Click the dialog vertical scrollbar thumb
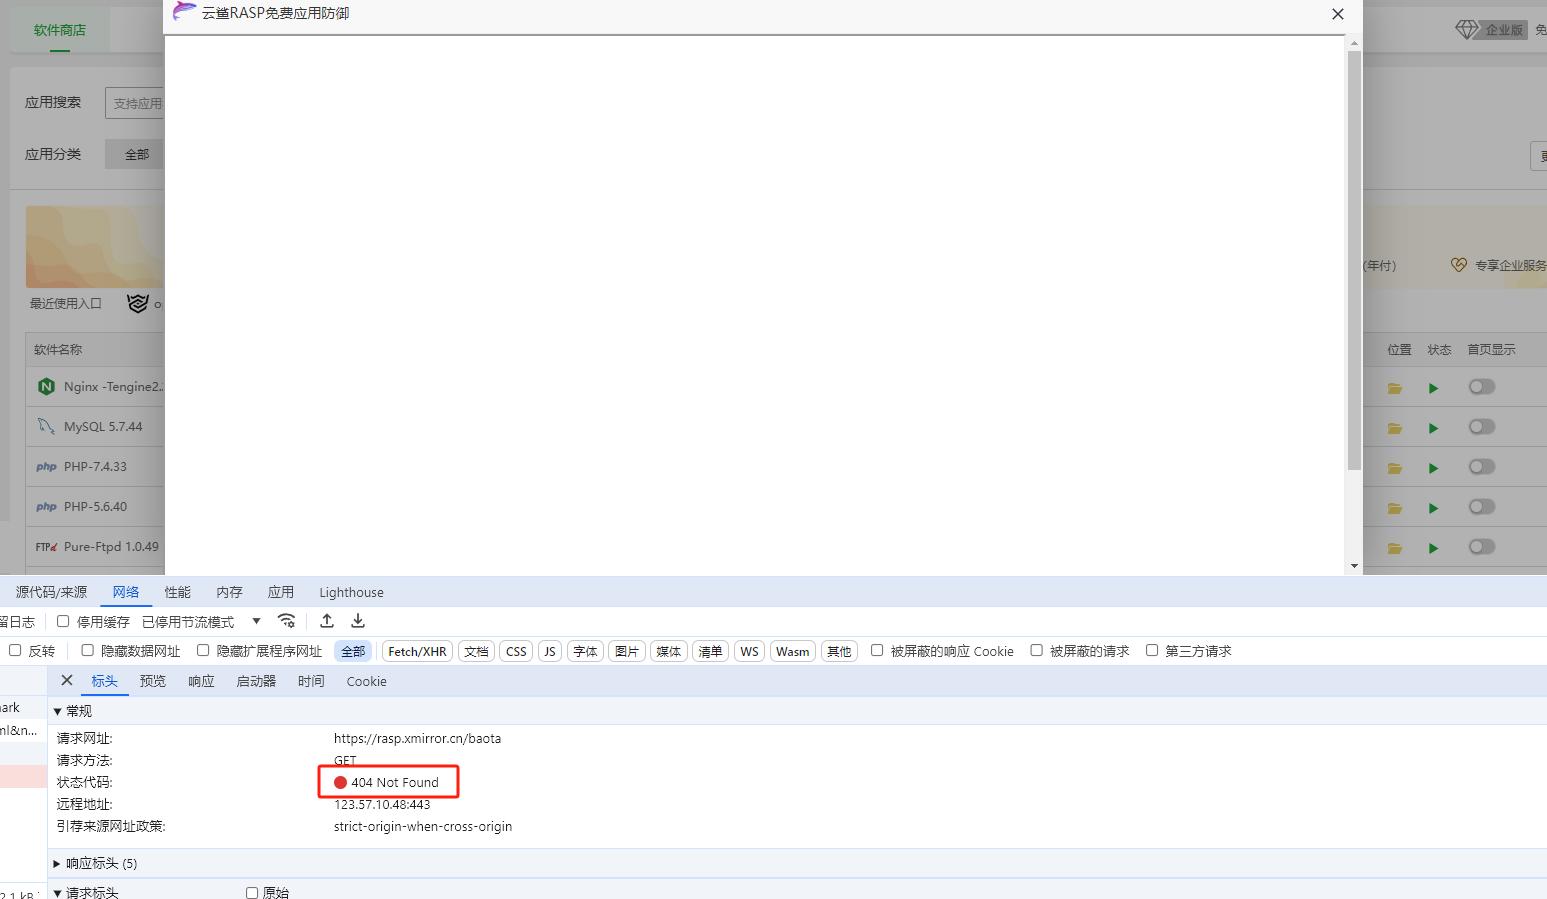Viewport: 1547px width, 899px height. (x=1354, y=260)
